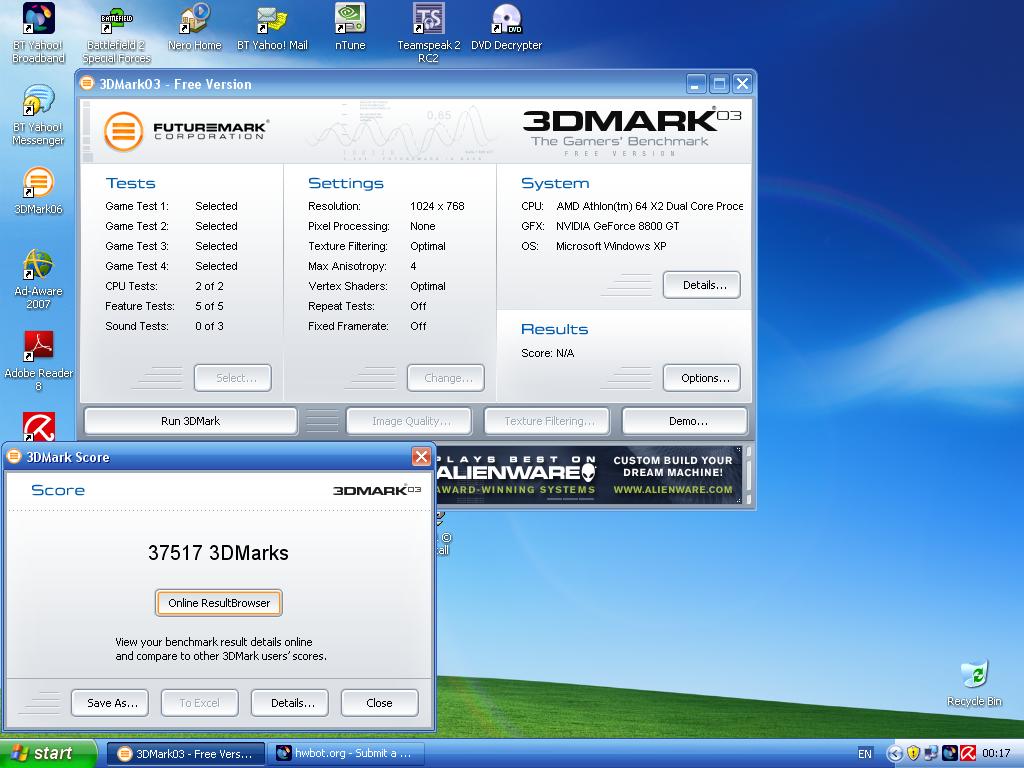The width and height of the screenshot is (1024, 768).
Task: Open the Avira red umbrella desktop icon
Action: point(39,426)
